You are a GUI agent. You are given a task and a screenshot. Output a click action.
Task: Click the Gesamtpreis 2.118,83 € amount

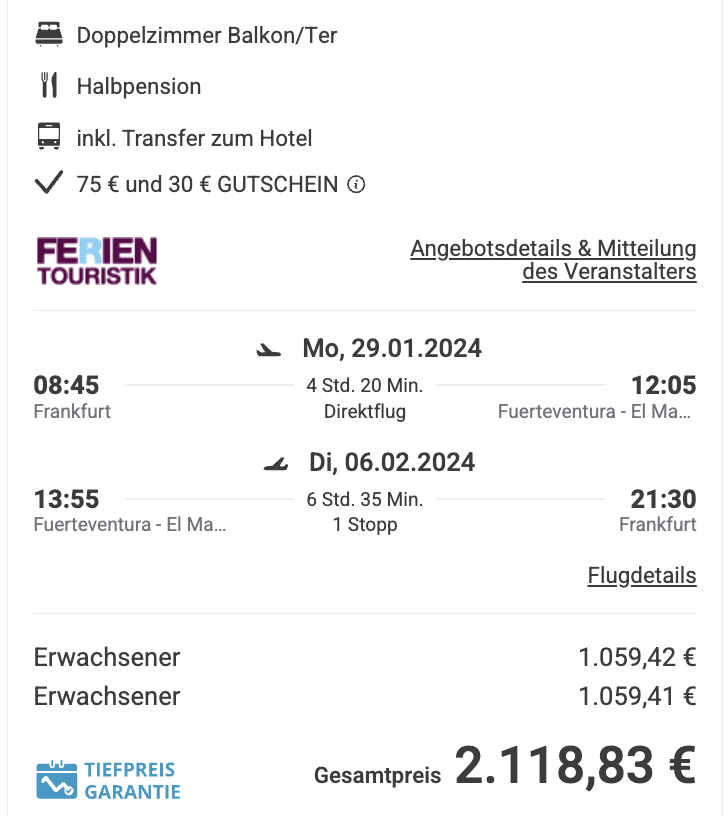(x=575, y=765)
